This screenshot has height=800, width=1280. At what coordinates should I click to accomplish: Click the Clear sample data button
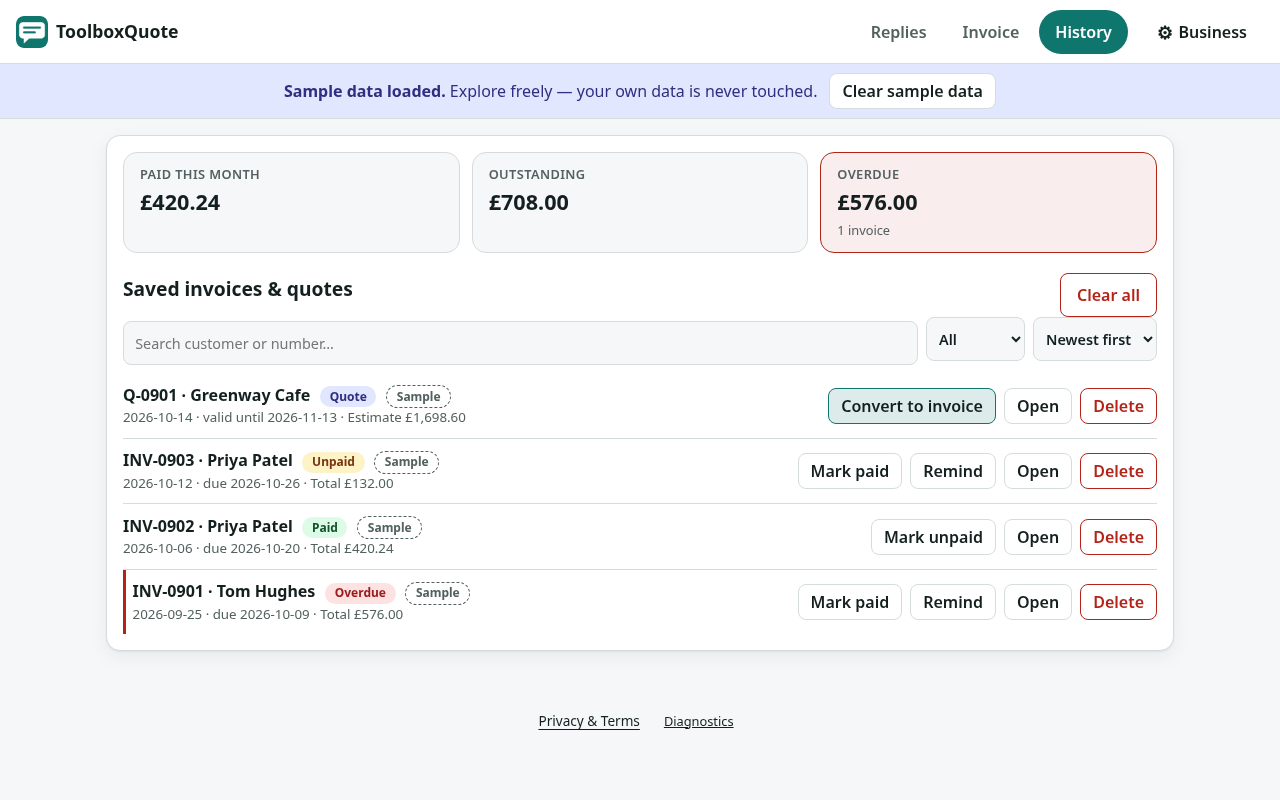pos(912,91)
